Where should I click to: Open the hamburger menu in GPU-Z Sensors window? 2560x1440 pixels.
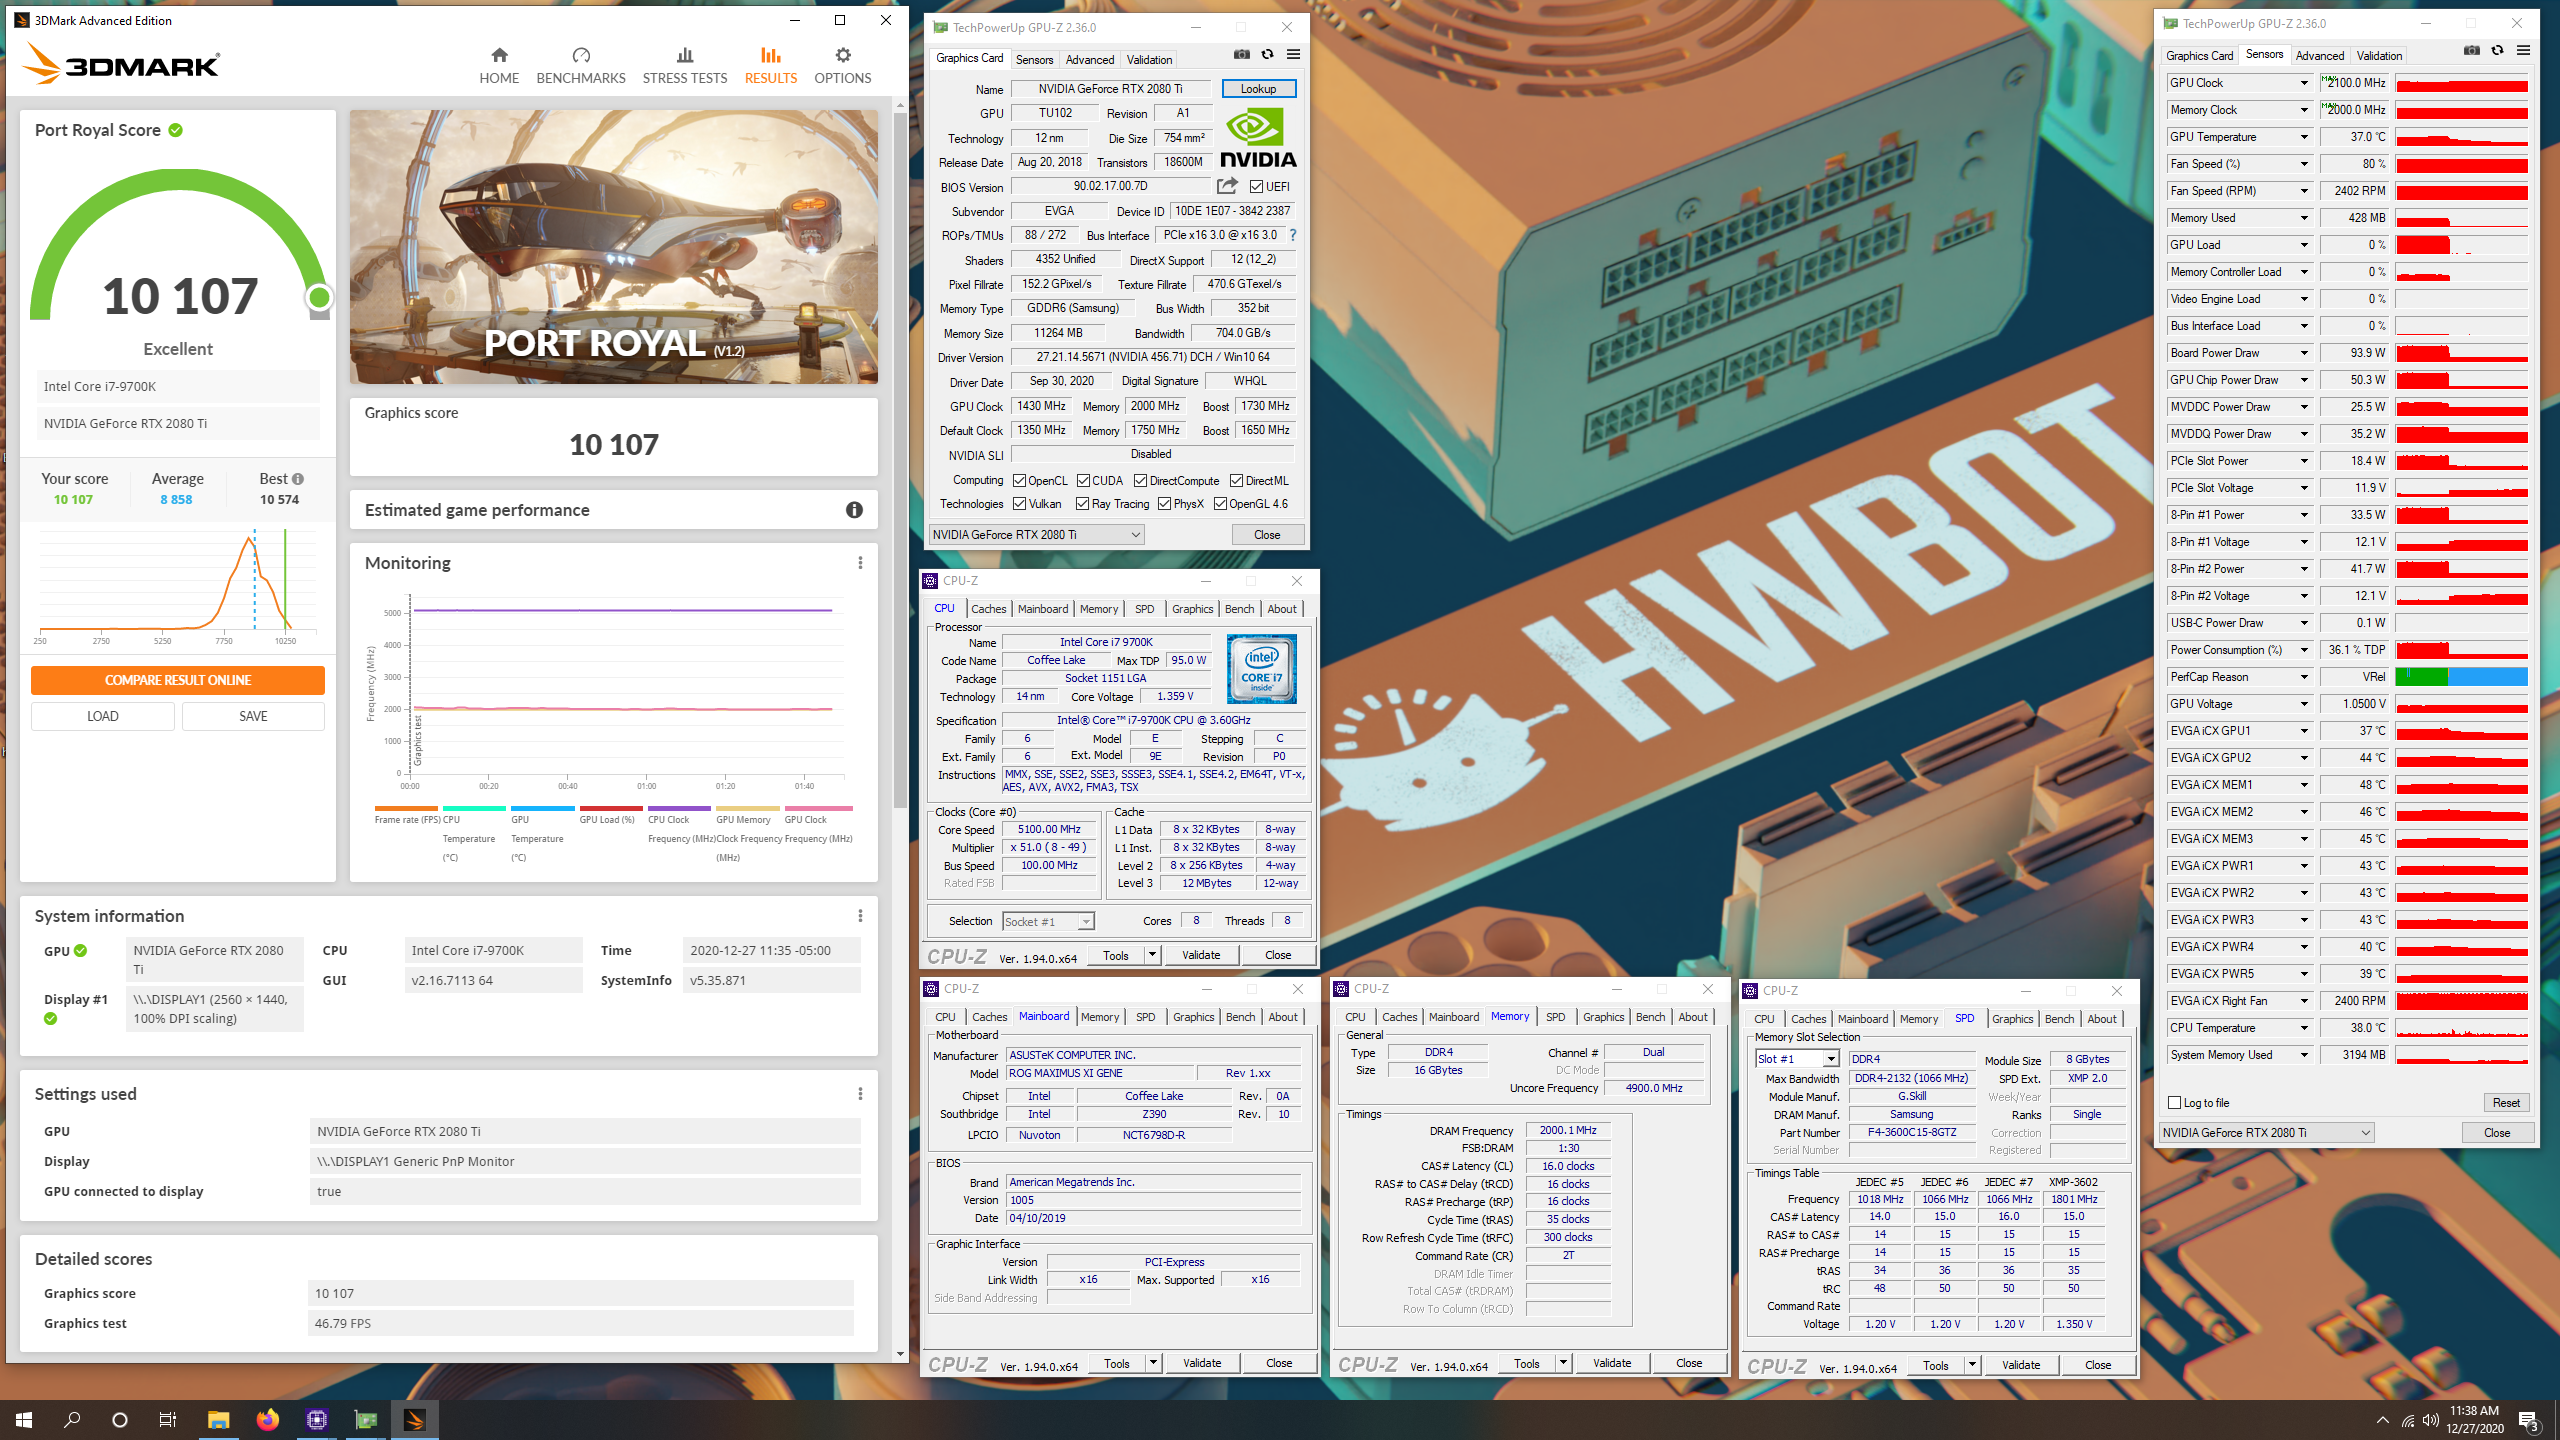(2523, 50)
